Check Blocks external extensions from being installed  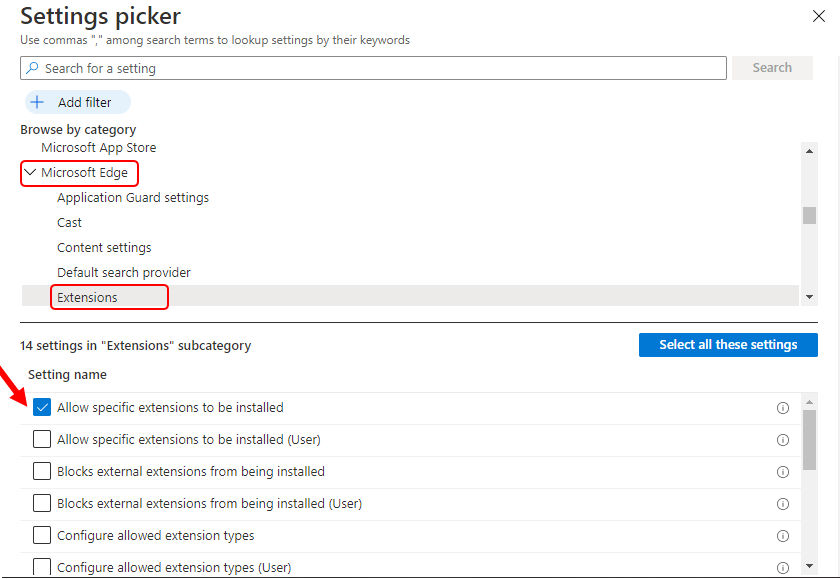tap(42, 471)
